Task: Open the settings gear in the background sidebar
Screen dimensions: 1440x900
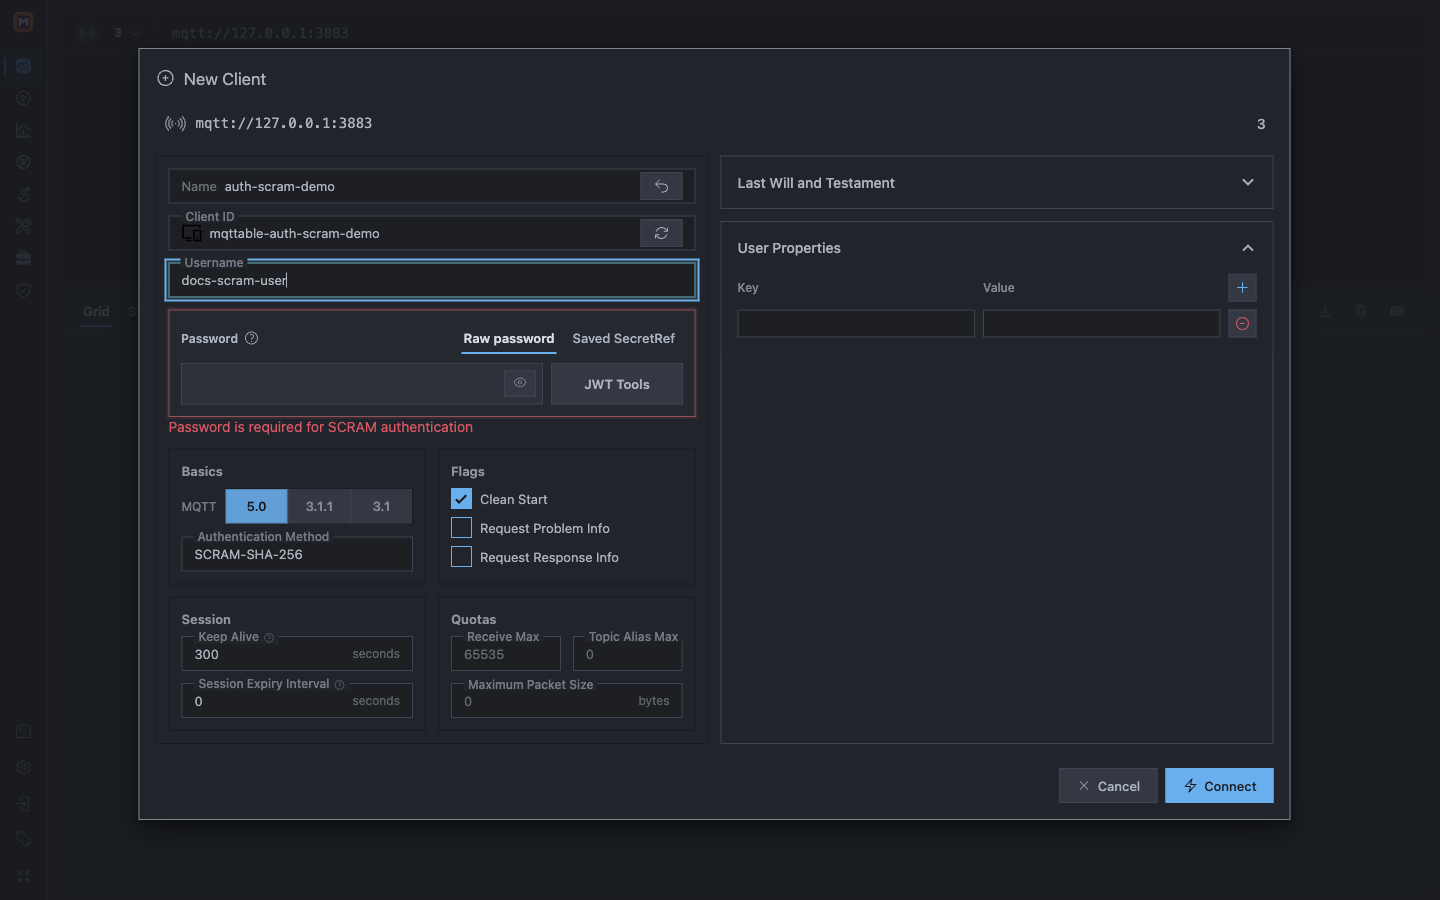Action: point(23,768)
